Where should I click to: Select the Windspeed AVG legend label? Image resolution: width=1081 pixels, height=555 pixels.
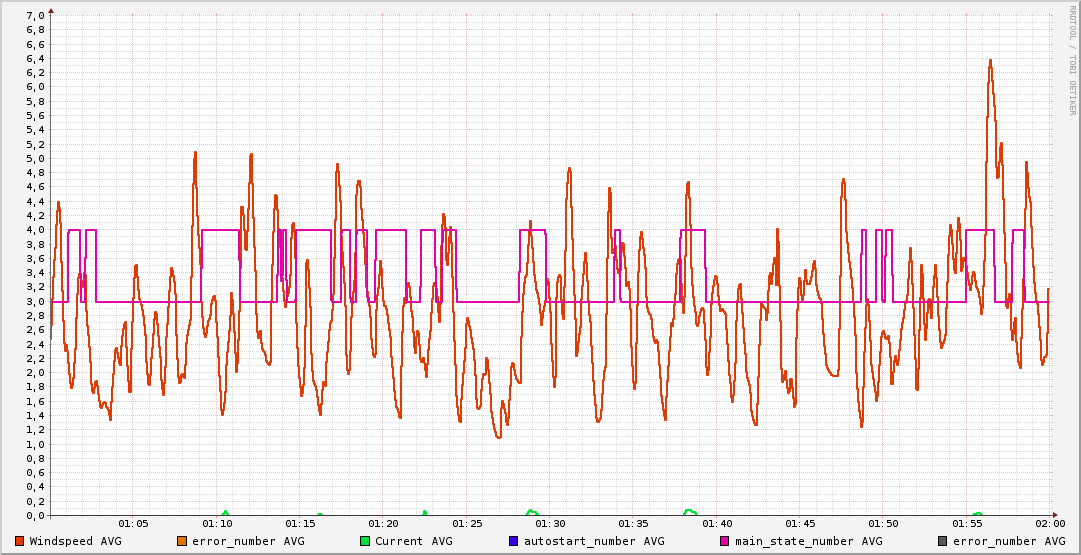(75, 541)
